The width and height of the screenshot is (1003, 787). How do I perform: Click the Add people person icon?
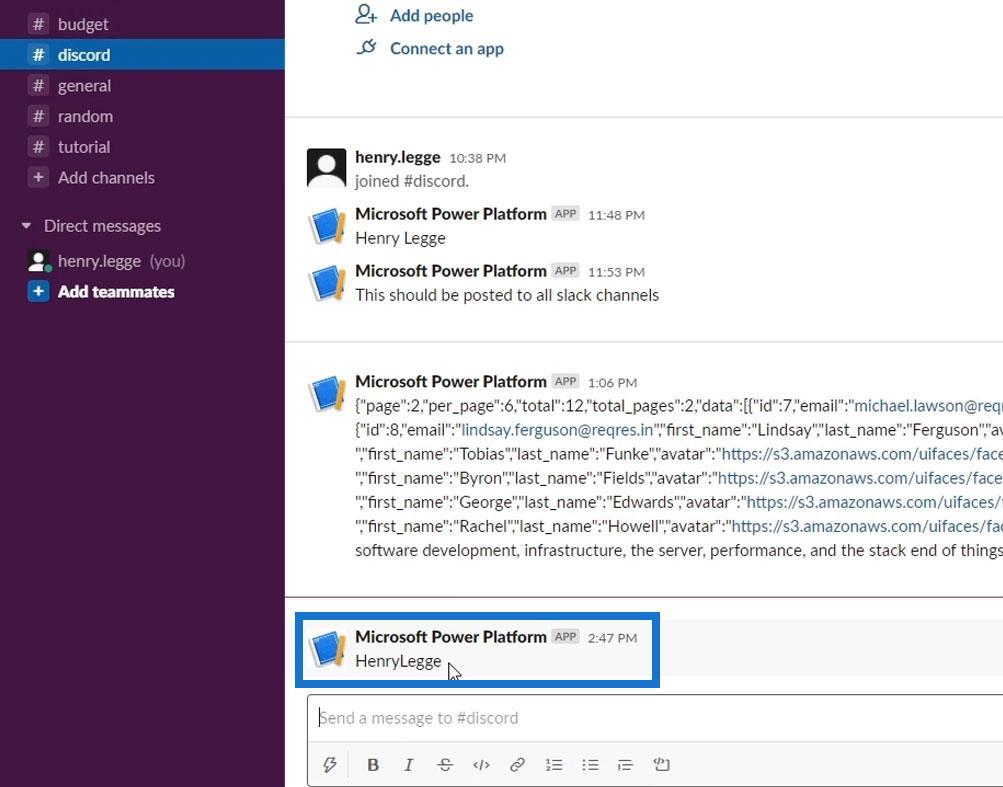tap(366, 14)
